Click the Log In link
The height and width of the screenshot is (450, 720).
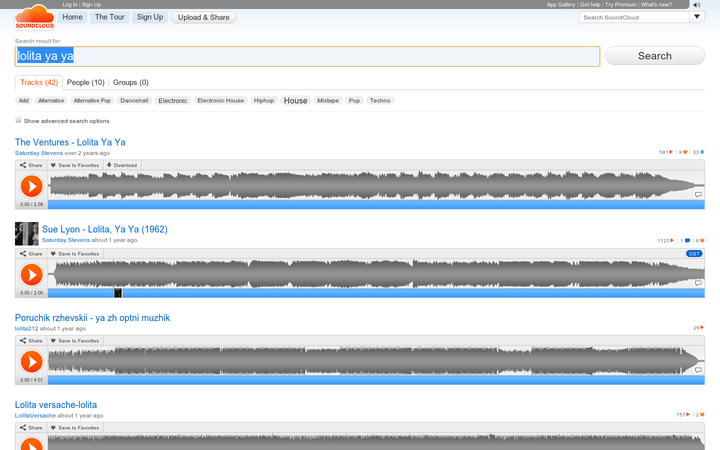pyautogui.click(x=70, y=5)
